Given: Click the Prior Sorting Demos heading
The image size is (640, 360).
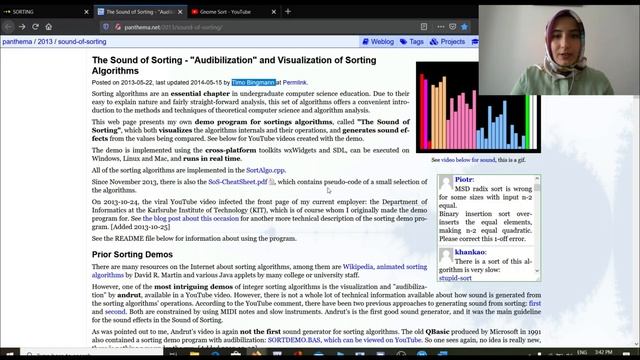Looking at the screenshot, I should (132, 255).
